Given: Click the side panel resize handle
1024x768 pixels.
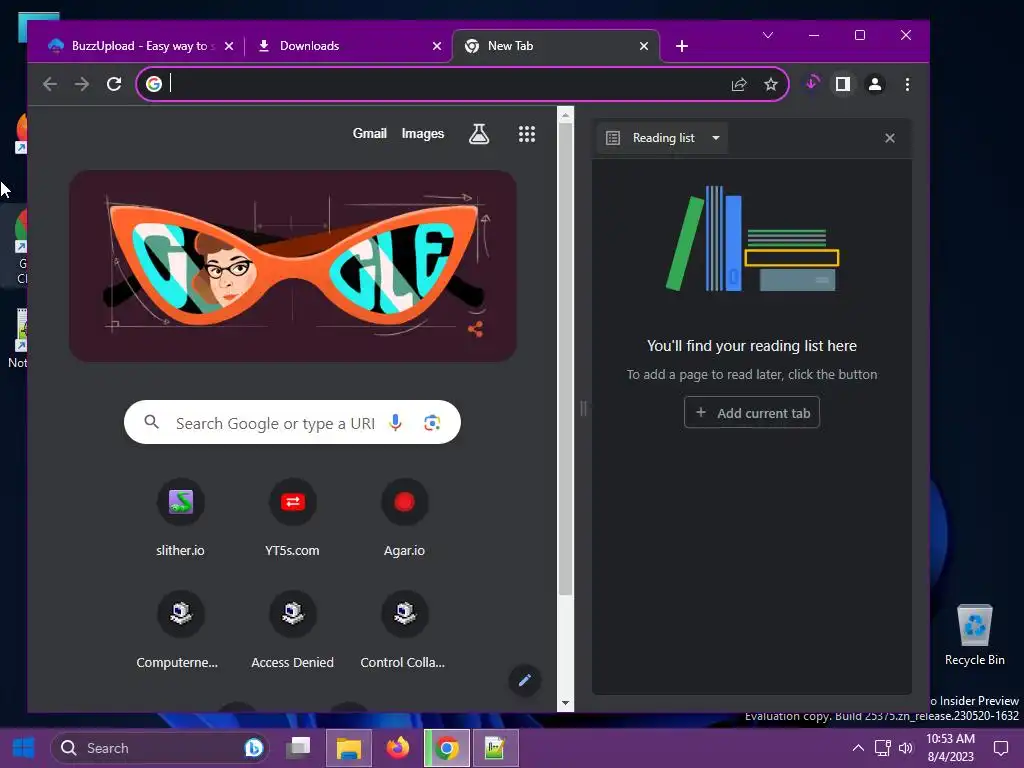Looking at the screenshot, I should 583,409.
